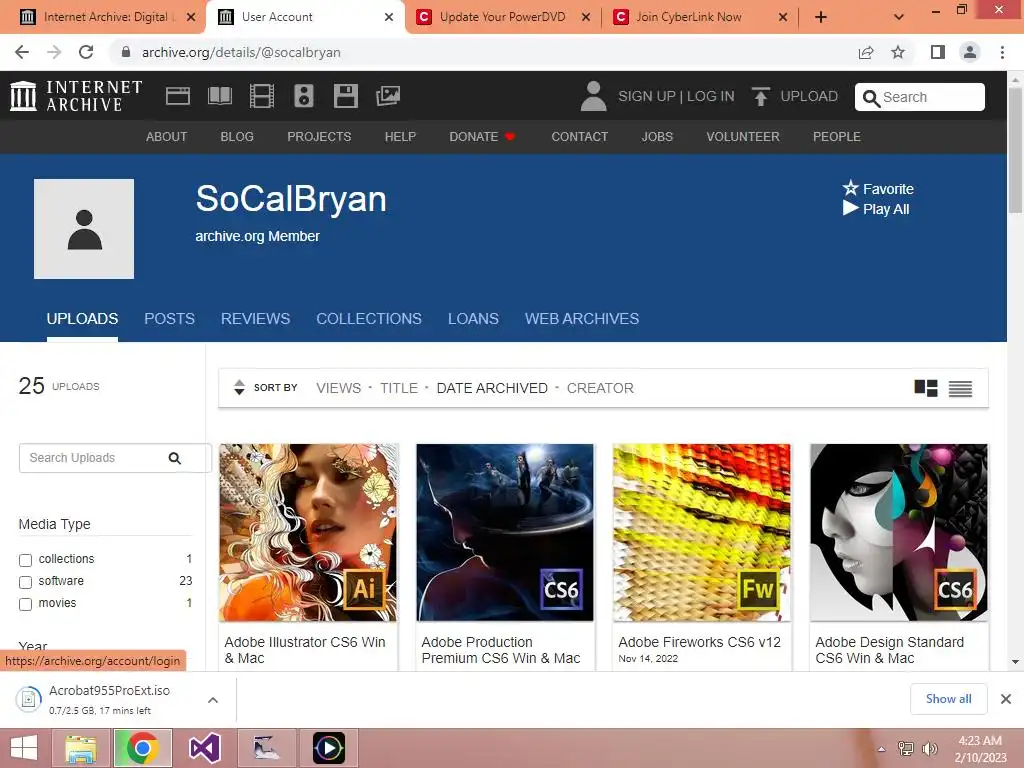Open Adobe Illustrator CS6 thumbnail

click(308, 532)
